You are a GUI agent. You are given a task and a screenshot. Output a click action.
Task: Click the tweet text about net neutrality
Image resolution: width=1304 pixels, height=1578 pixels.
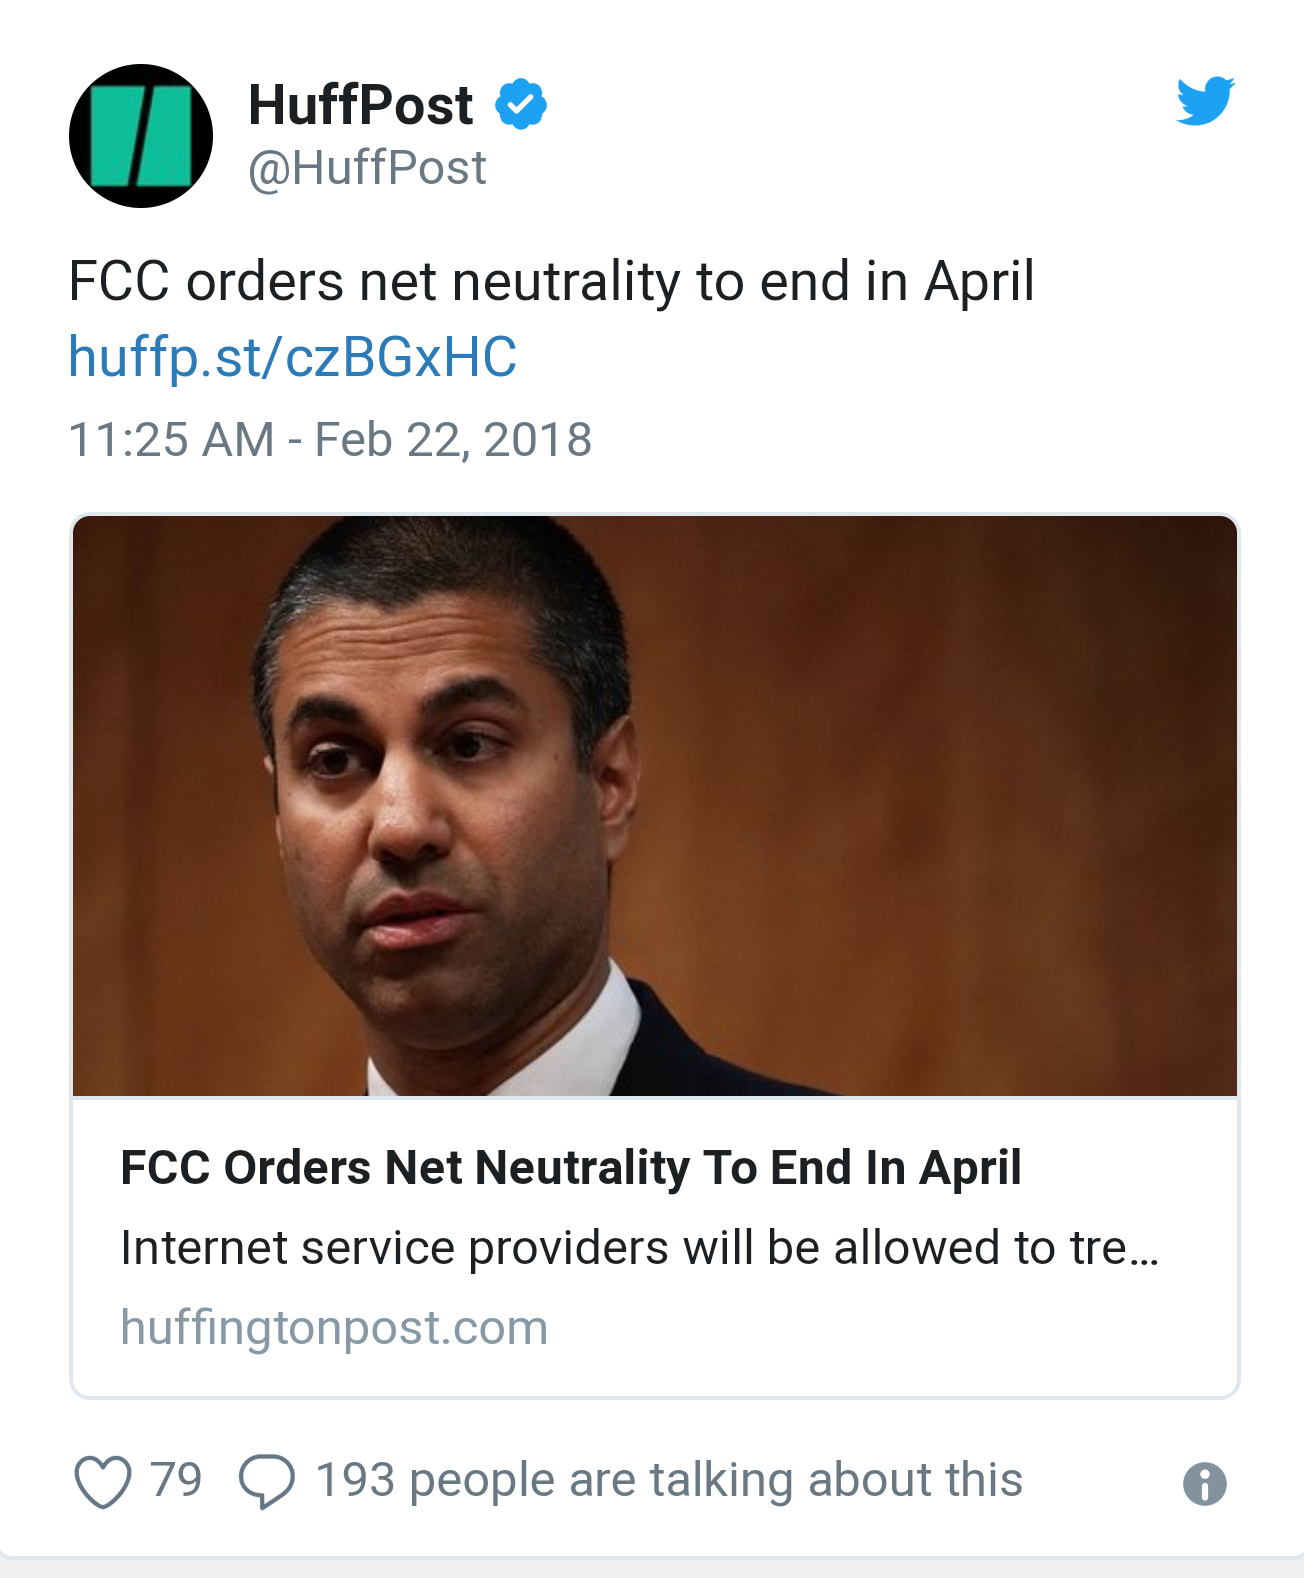pyautogui.click(x=551, y=281)
